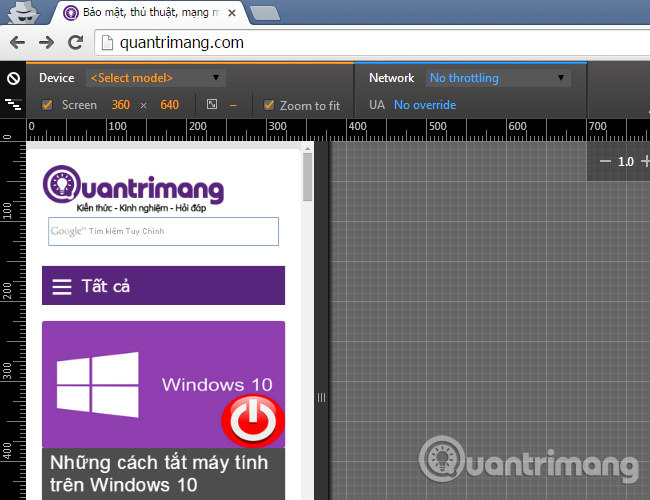Screen dimensions: 650x500
Task: Toggle media queries bars icon
Action: pos(13,104)
